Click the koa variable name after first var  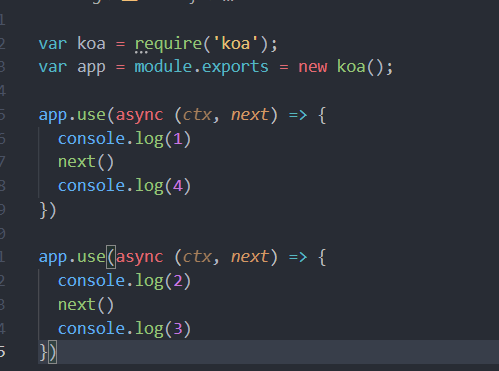click(91, 44)
